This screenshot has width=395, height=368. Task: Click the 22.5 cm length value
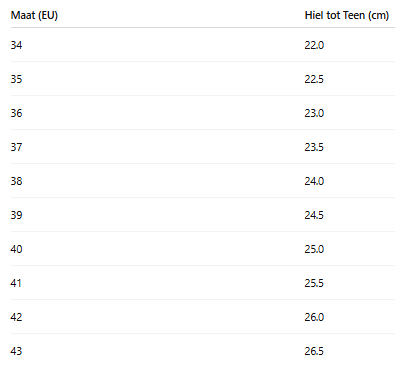pyautogui.click(x=314, y=79)
